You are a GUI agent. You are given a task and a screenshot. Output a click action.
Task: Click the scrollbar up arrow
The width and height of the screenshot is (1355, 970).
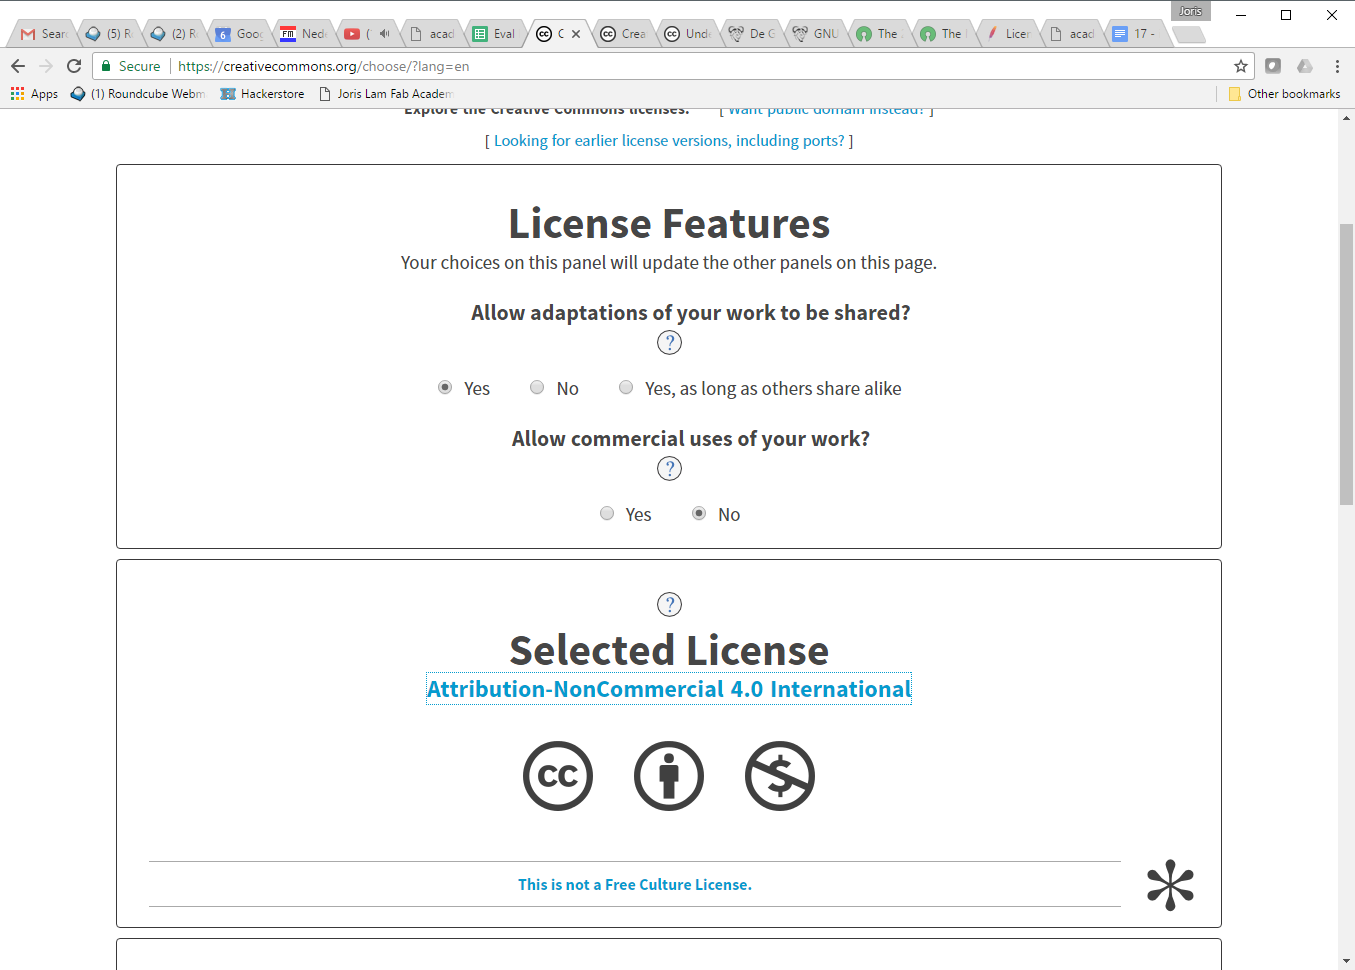pos(1346,117)
